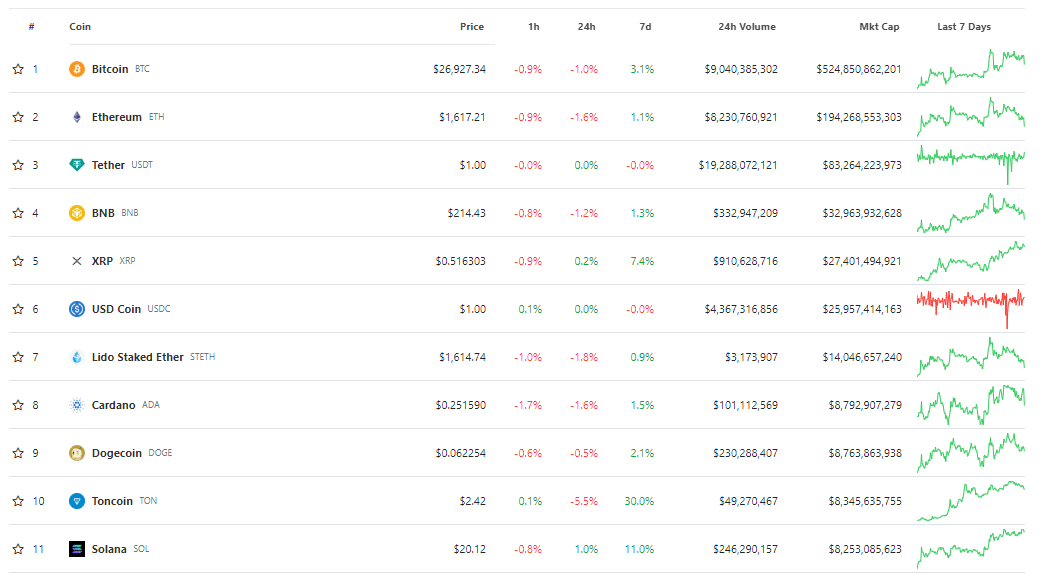Star the Solana row

point(18,549)
